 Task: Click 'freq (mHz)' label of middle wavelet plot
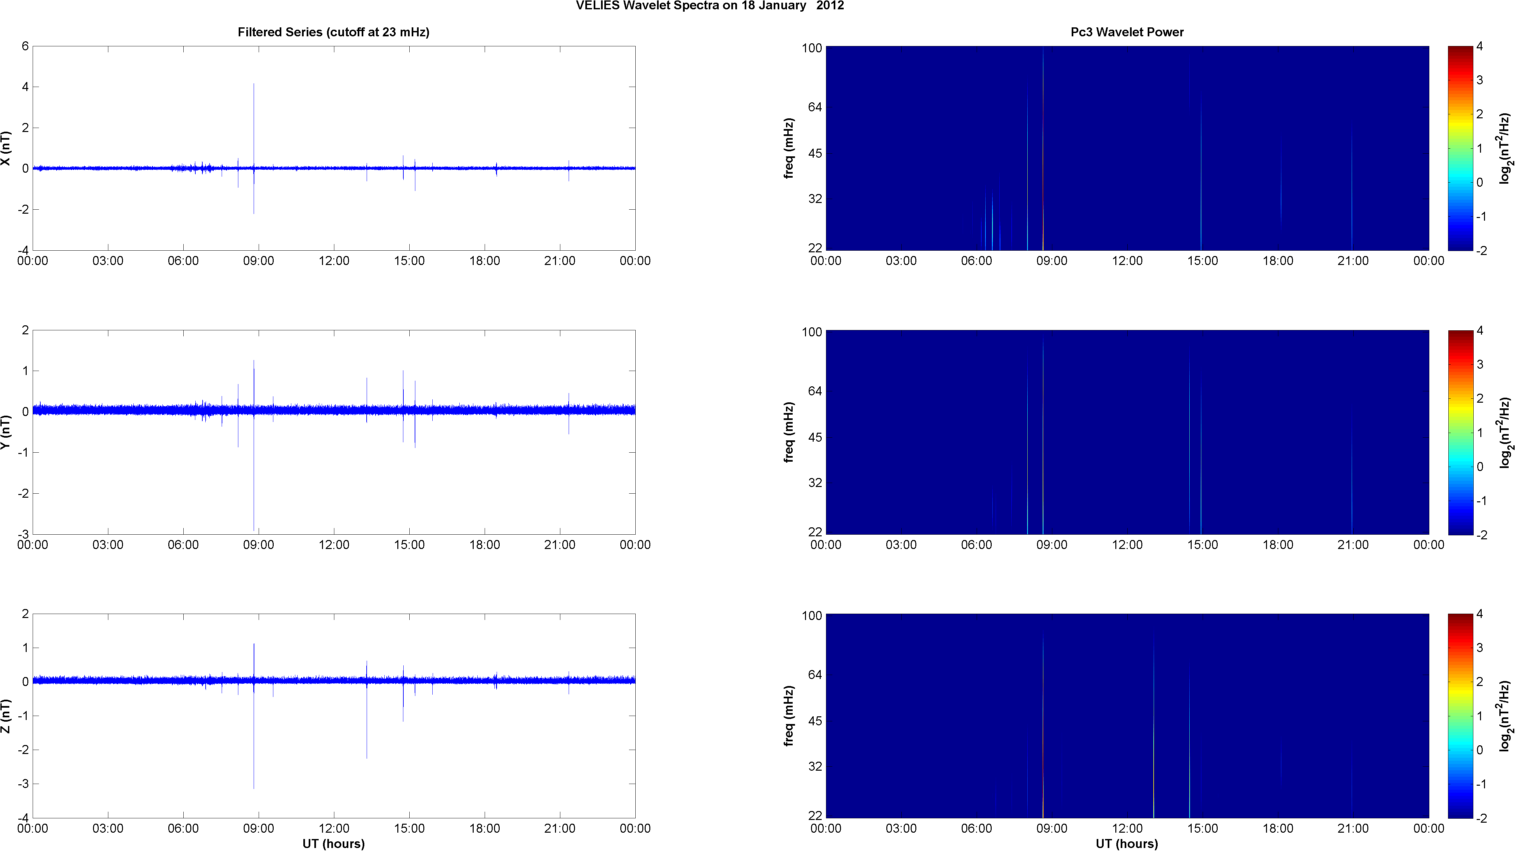point(789,432)
